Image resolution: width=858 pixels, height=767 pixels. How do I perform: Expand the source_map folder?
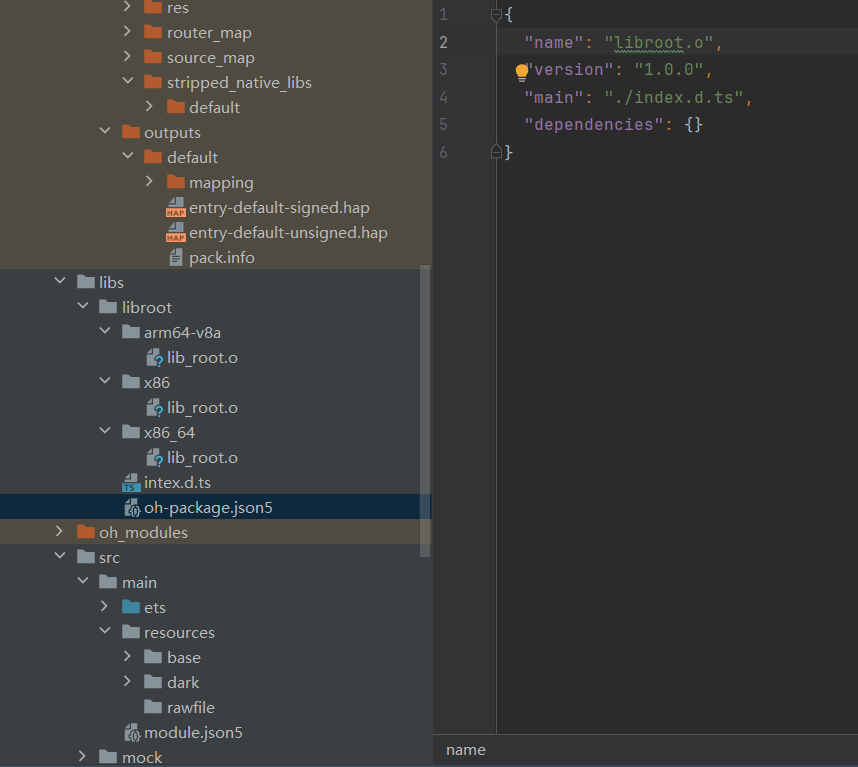pos(127,56)
